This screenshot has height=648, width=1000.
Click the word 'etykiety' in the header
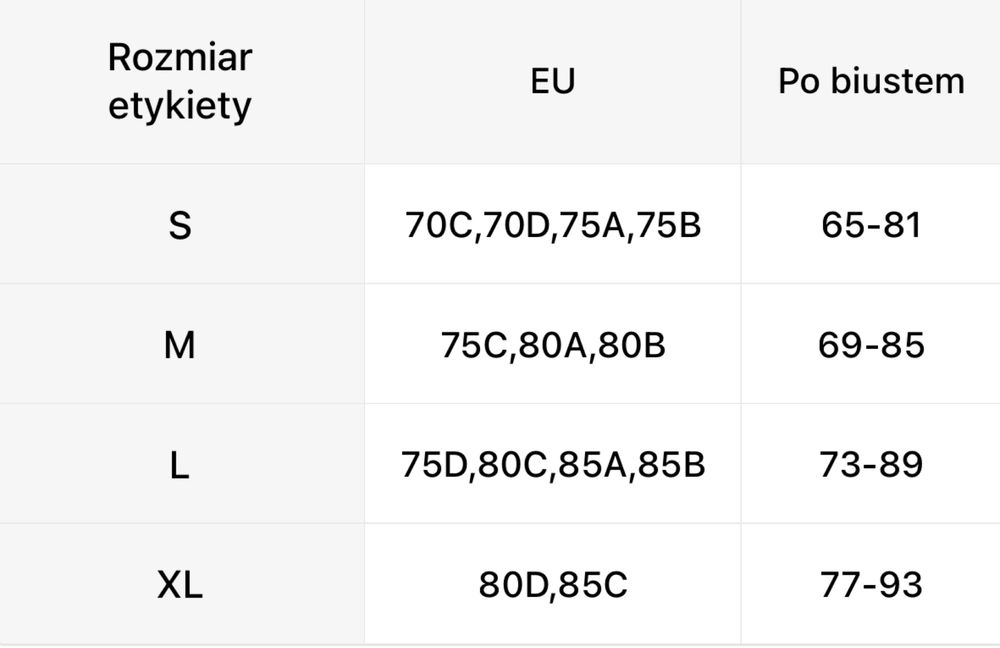[180, 106]
